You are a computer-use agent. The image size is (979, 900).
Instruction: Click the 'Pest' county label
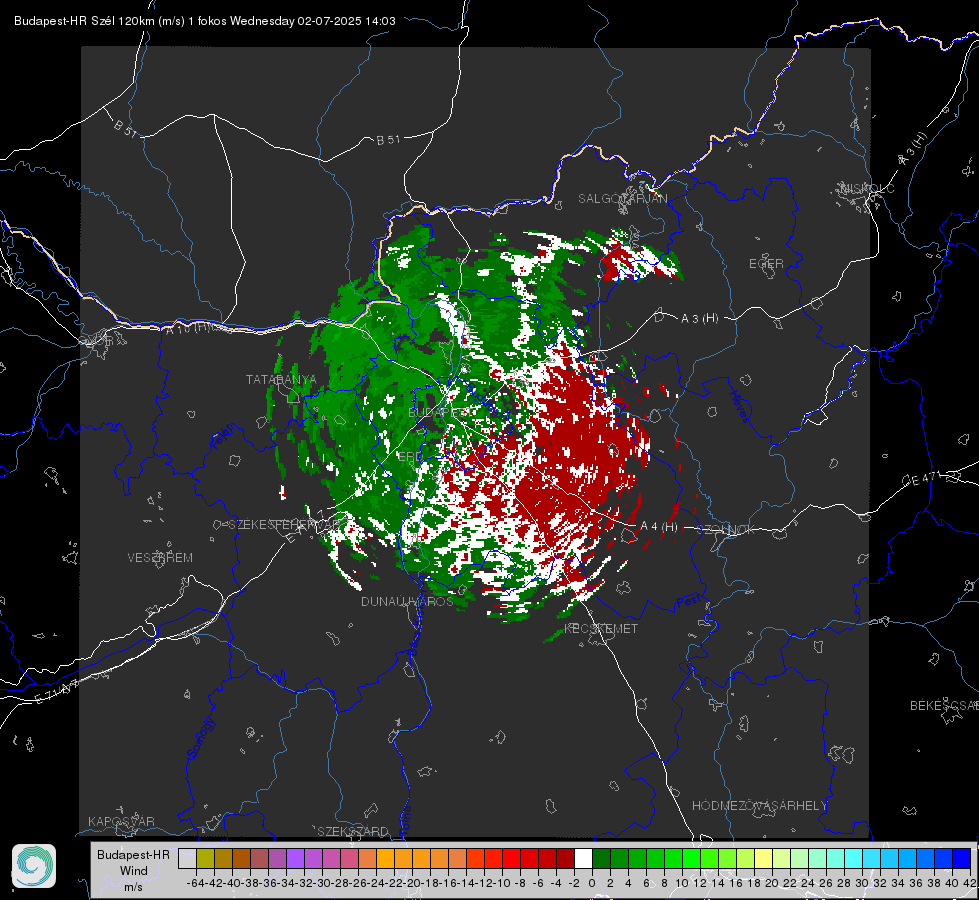pyautogui.click(x=688, y=602)
